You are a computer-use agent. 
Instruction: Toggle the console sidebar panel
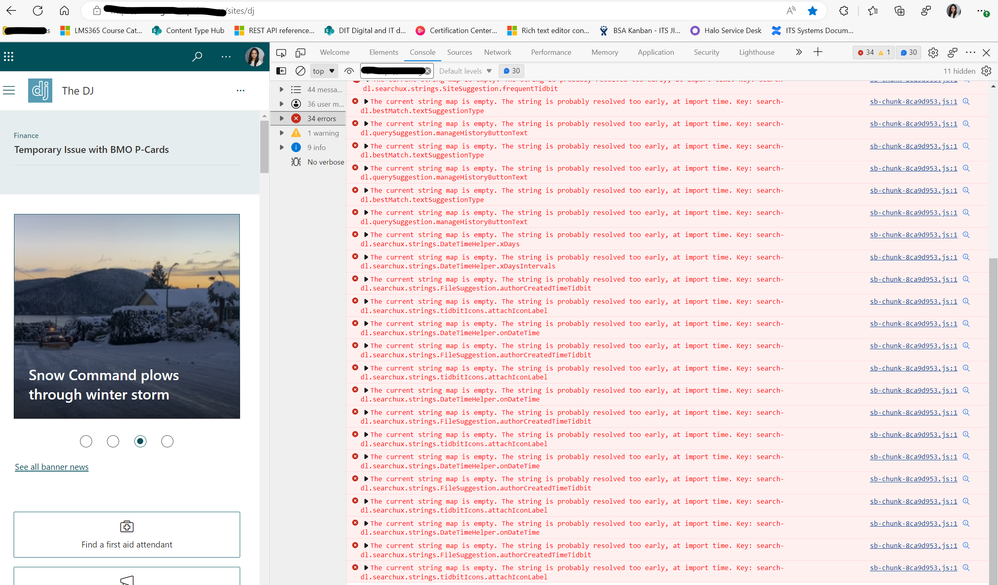(x=281, y=71)
